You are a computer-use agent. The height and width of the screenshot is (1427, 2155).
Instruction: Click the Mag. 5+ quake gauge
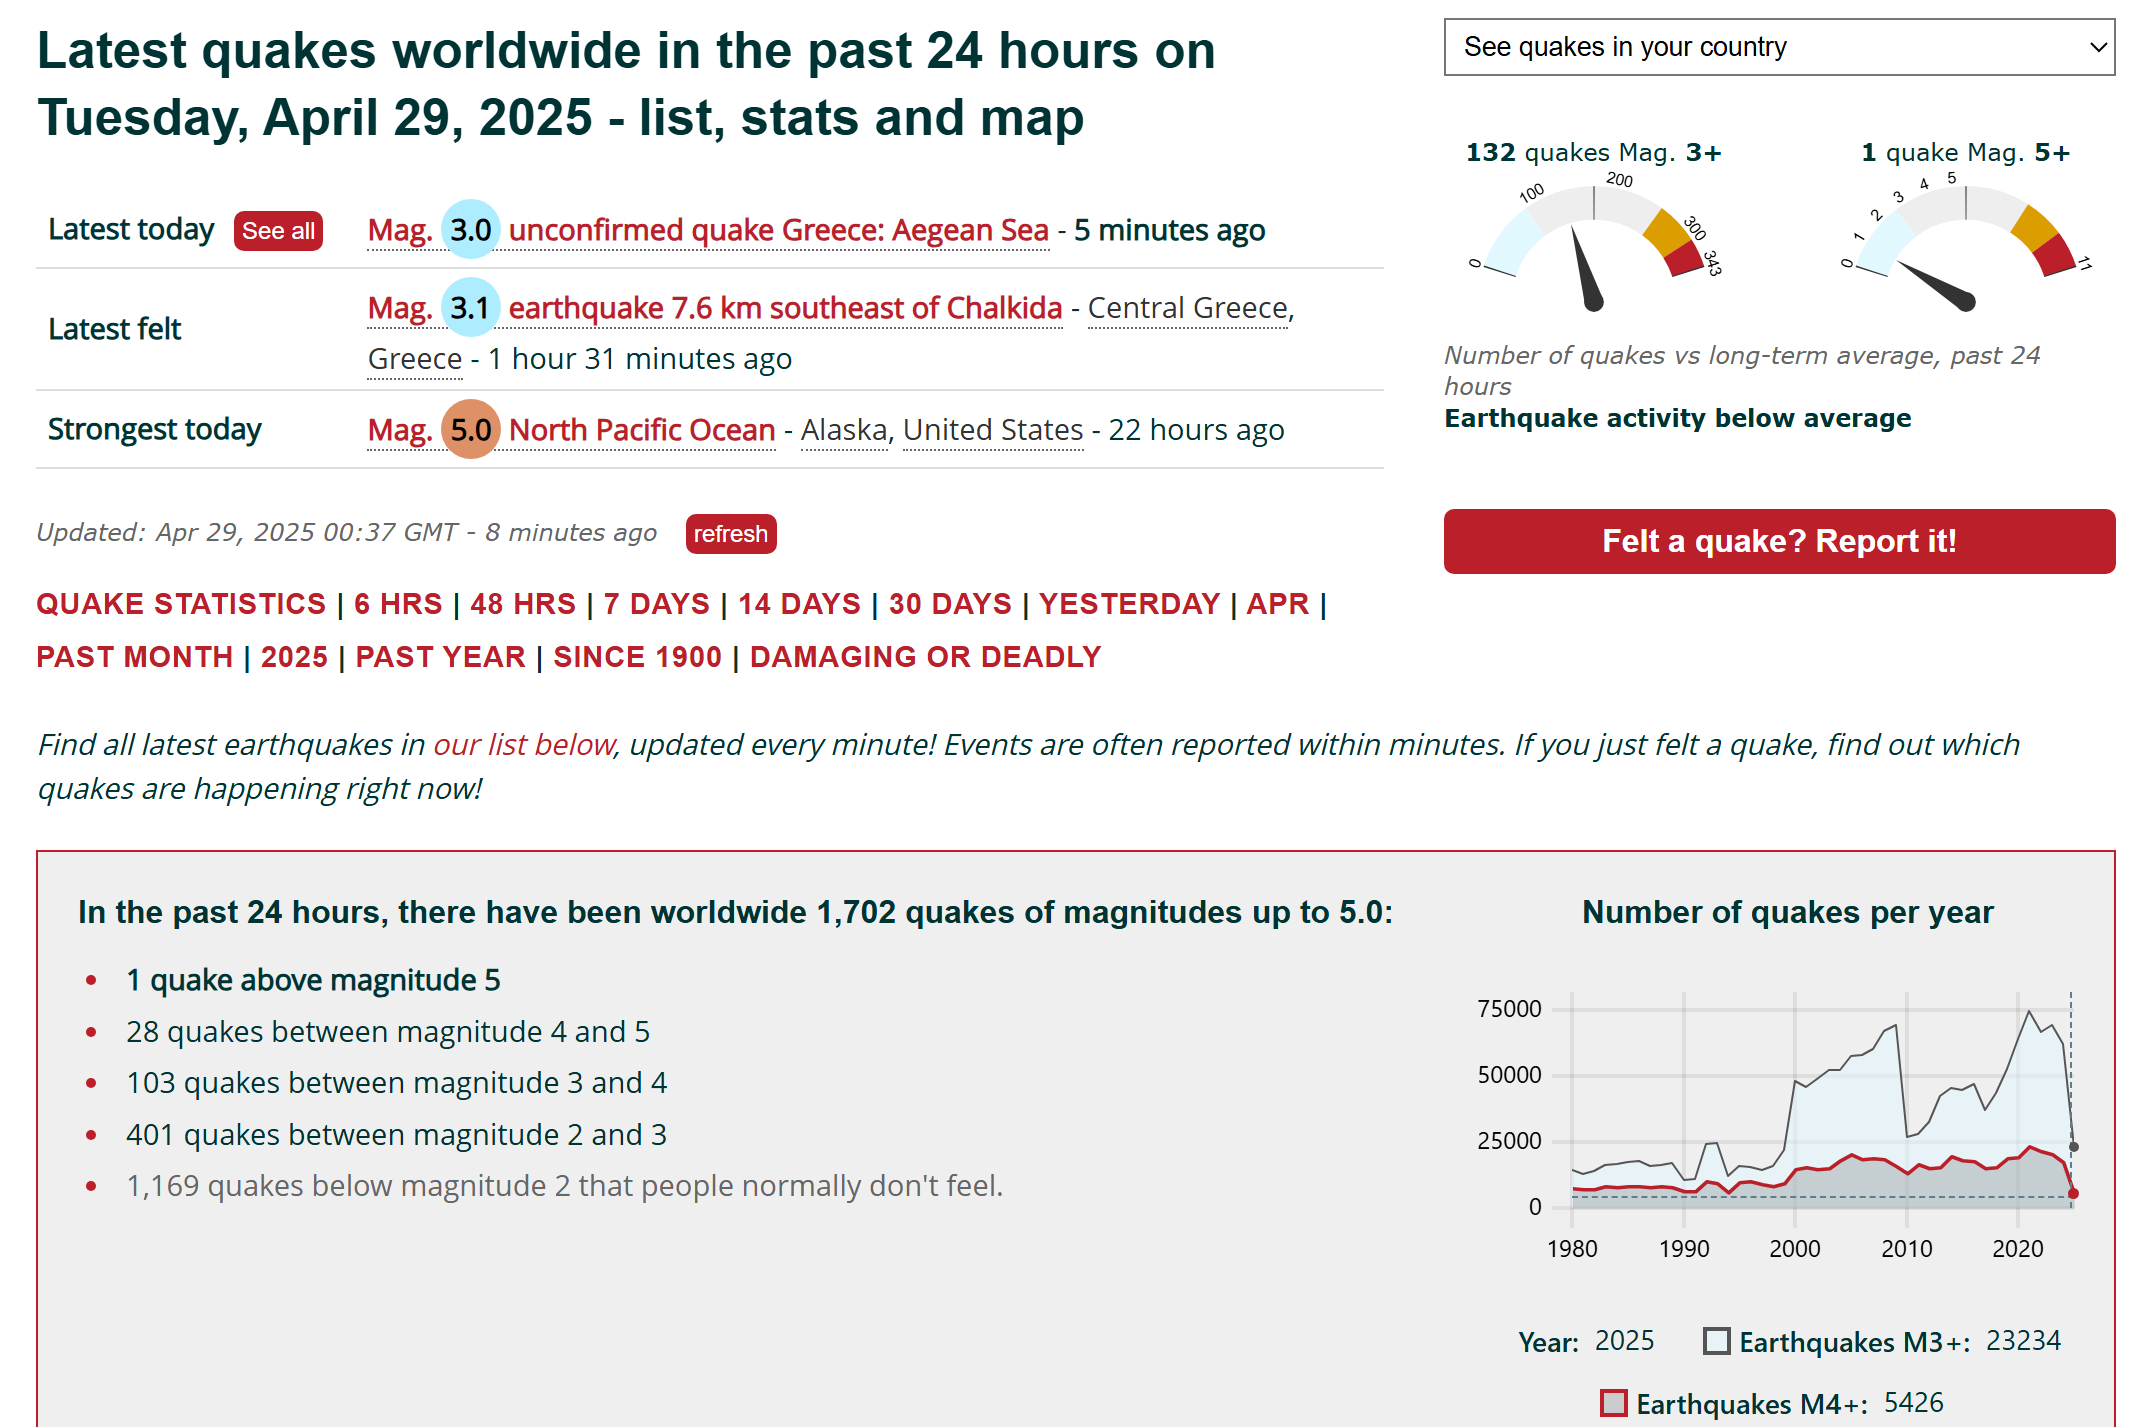(x=1965, y=245)
